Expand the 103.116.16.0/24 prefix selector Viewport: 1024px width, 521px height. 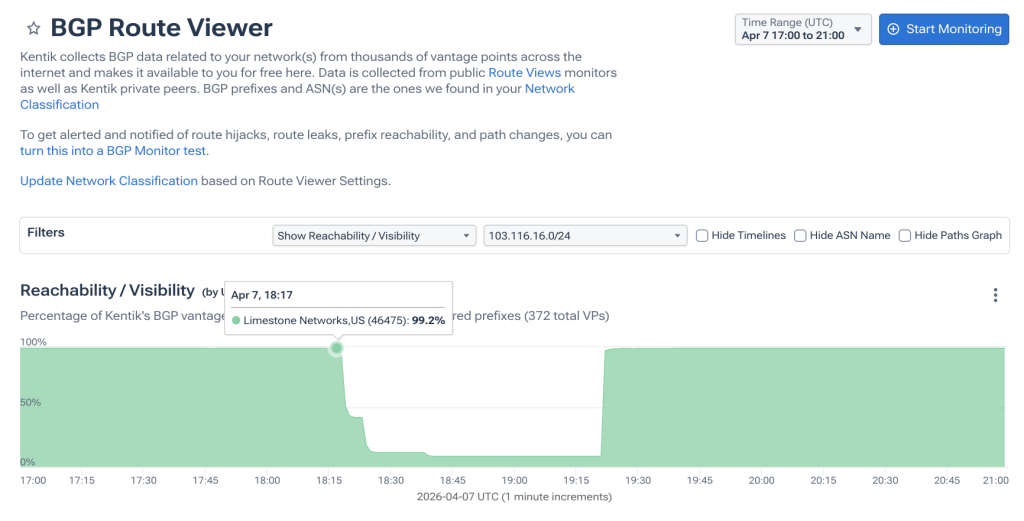click(x=585, y=236)
